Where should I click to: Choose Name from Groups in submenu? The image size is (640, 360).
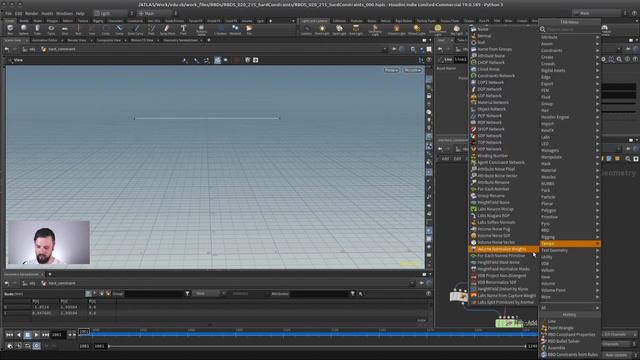tap(504, 49)
